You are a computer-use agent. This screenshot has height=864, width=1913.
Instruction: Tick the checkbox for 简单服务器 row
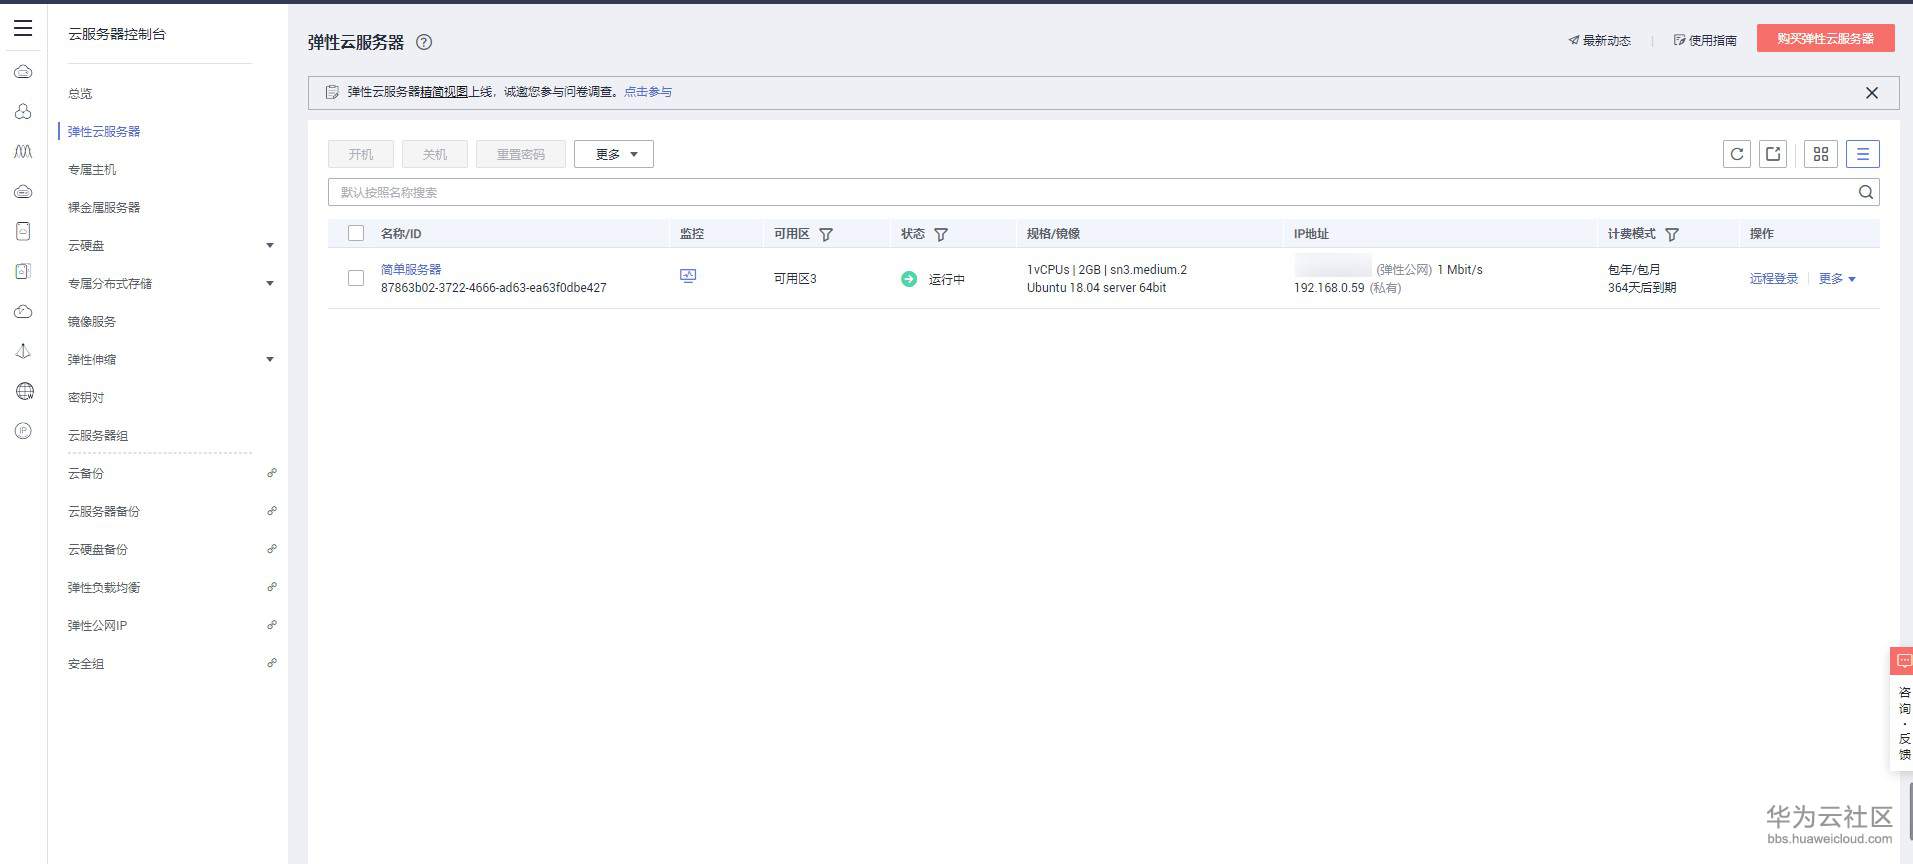pos(356,278)
